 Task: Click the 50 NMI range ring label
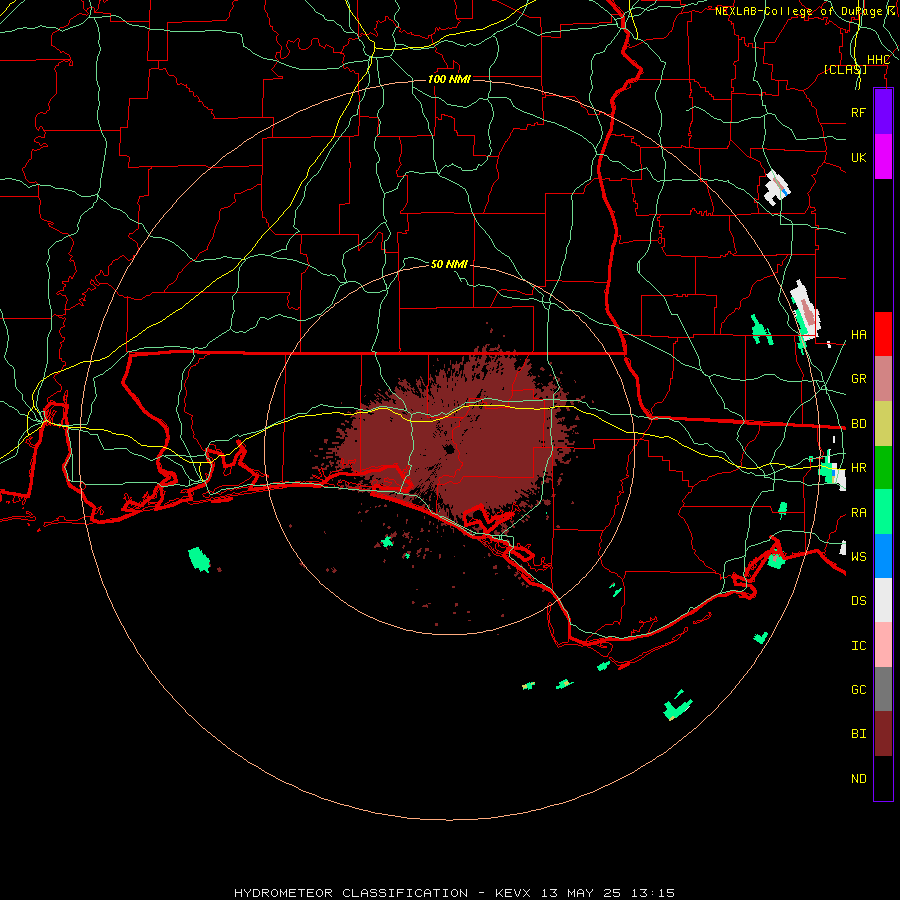pyautogui.click(x=449, y=264)
